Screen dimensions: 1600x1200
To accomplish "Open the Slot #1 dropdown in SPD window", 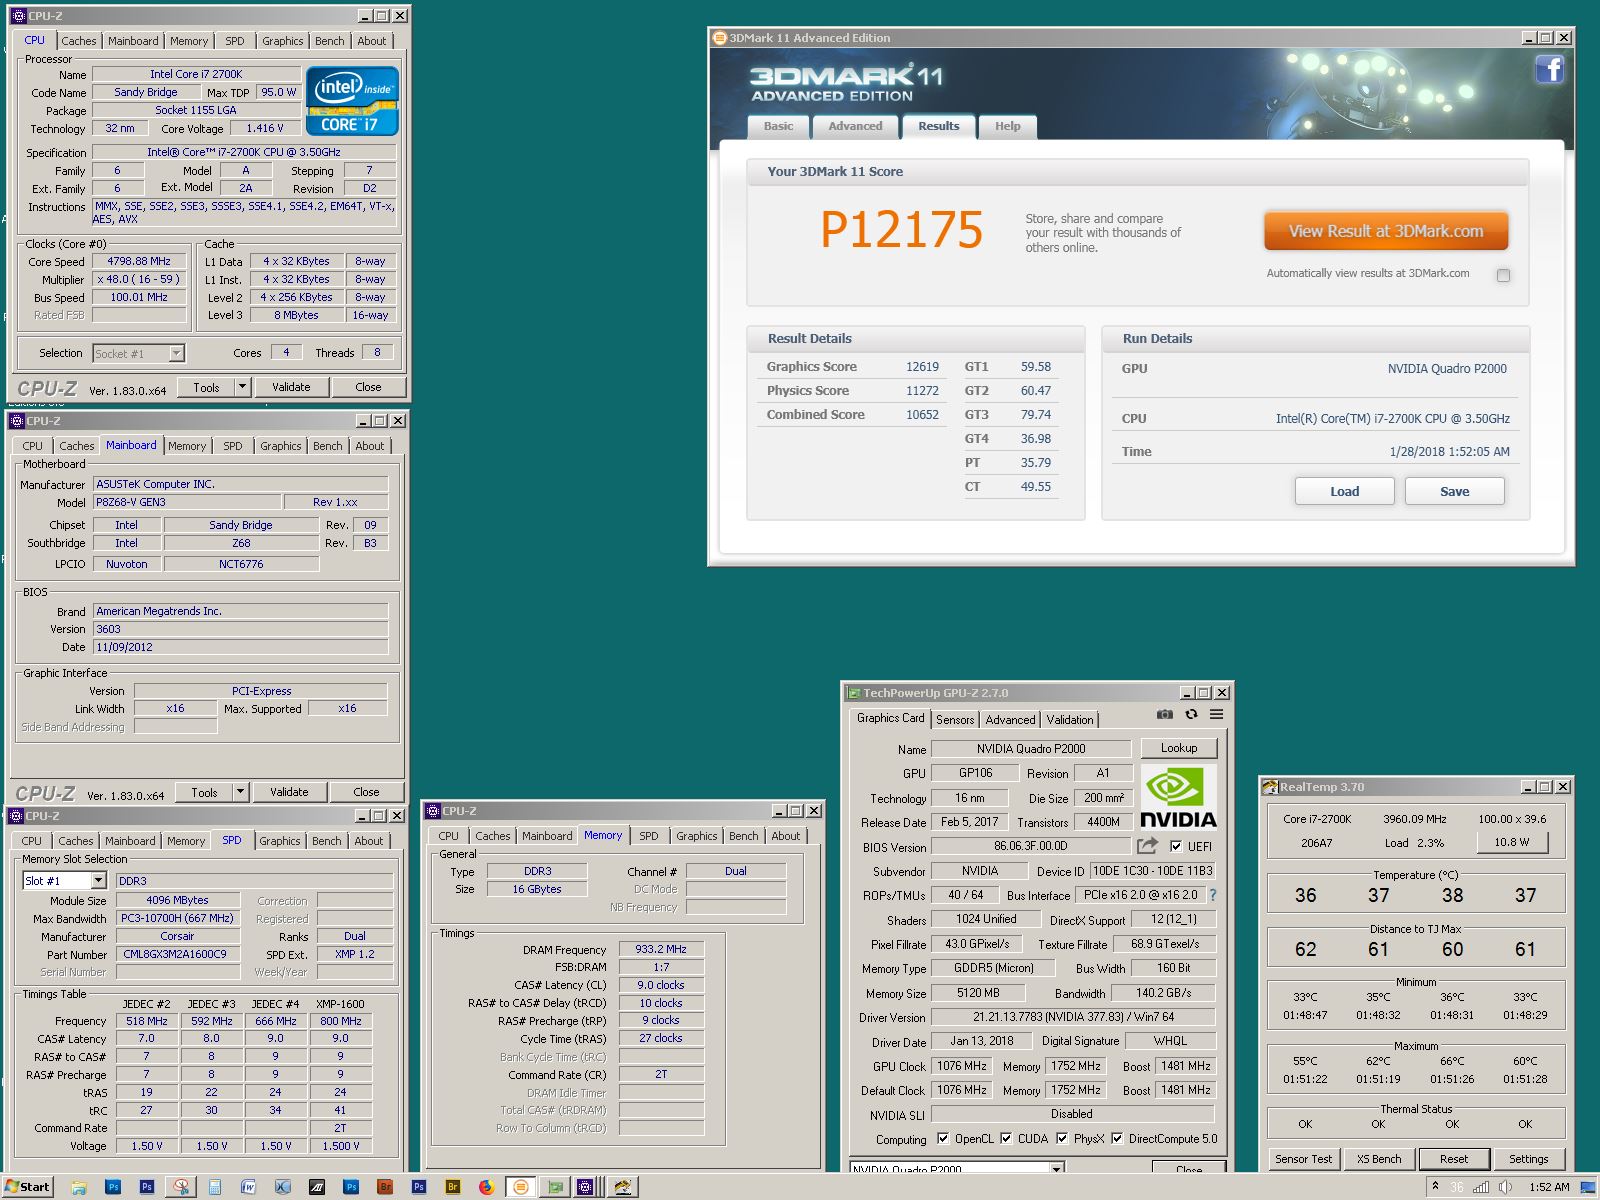I will pyautogui.click(x=98, y=881).
